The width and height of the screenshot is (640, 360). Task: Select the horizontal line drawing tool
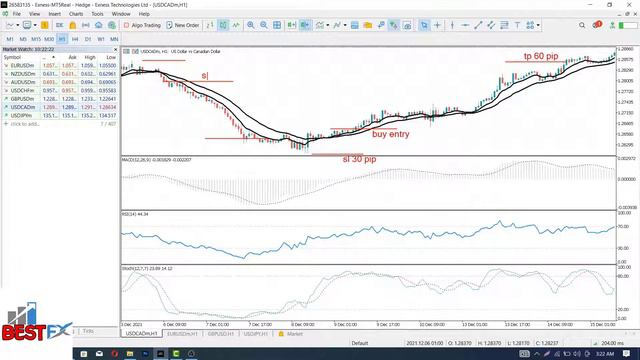click(x=465, y=25)
